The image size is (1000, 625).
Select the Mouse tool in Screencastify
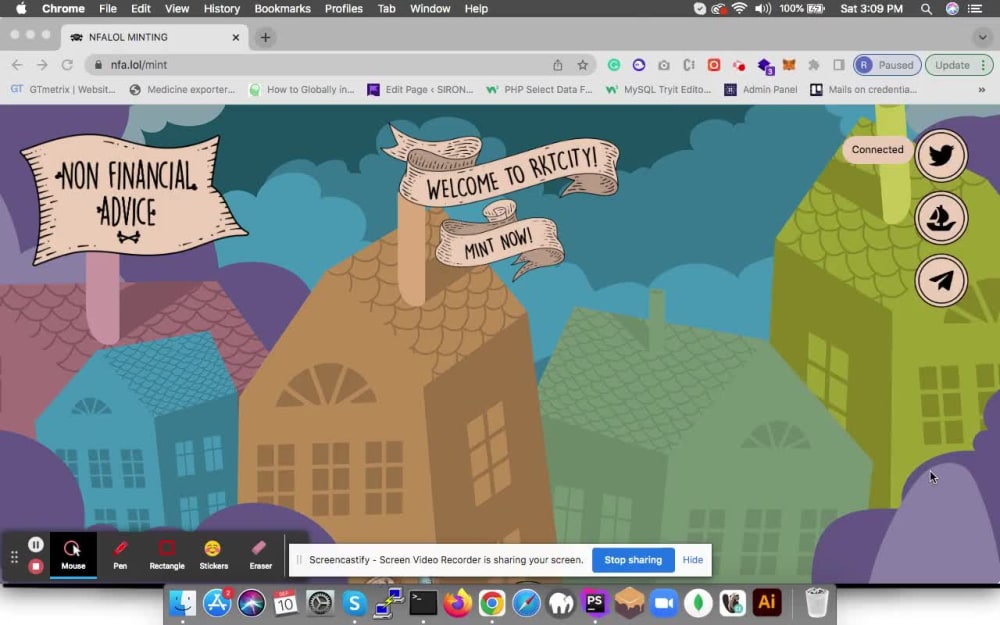[73, 555]
